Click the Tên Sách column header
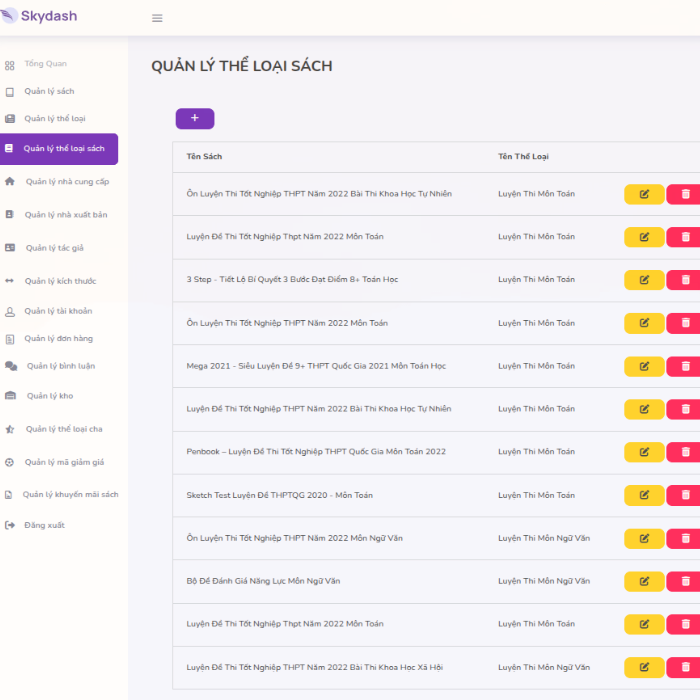Viewport: 700px width, 700px height. pos(204,157)
